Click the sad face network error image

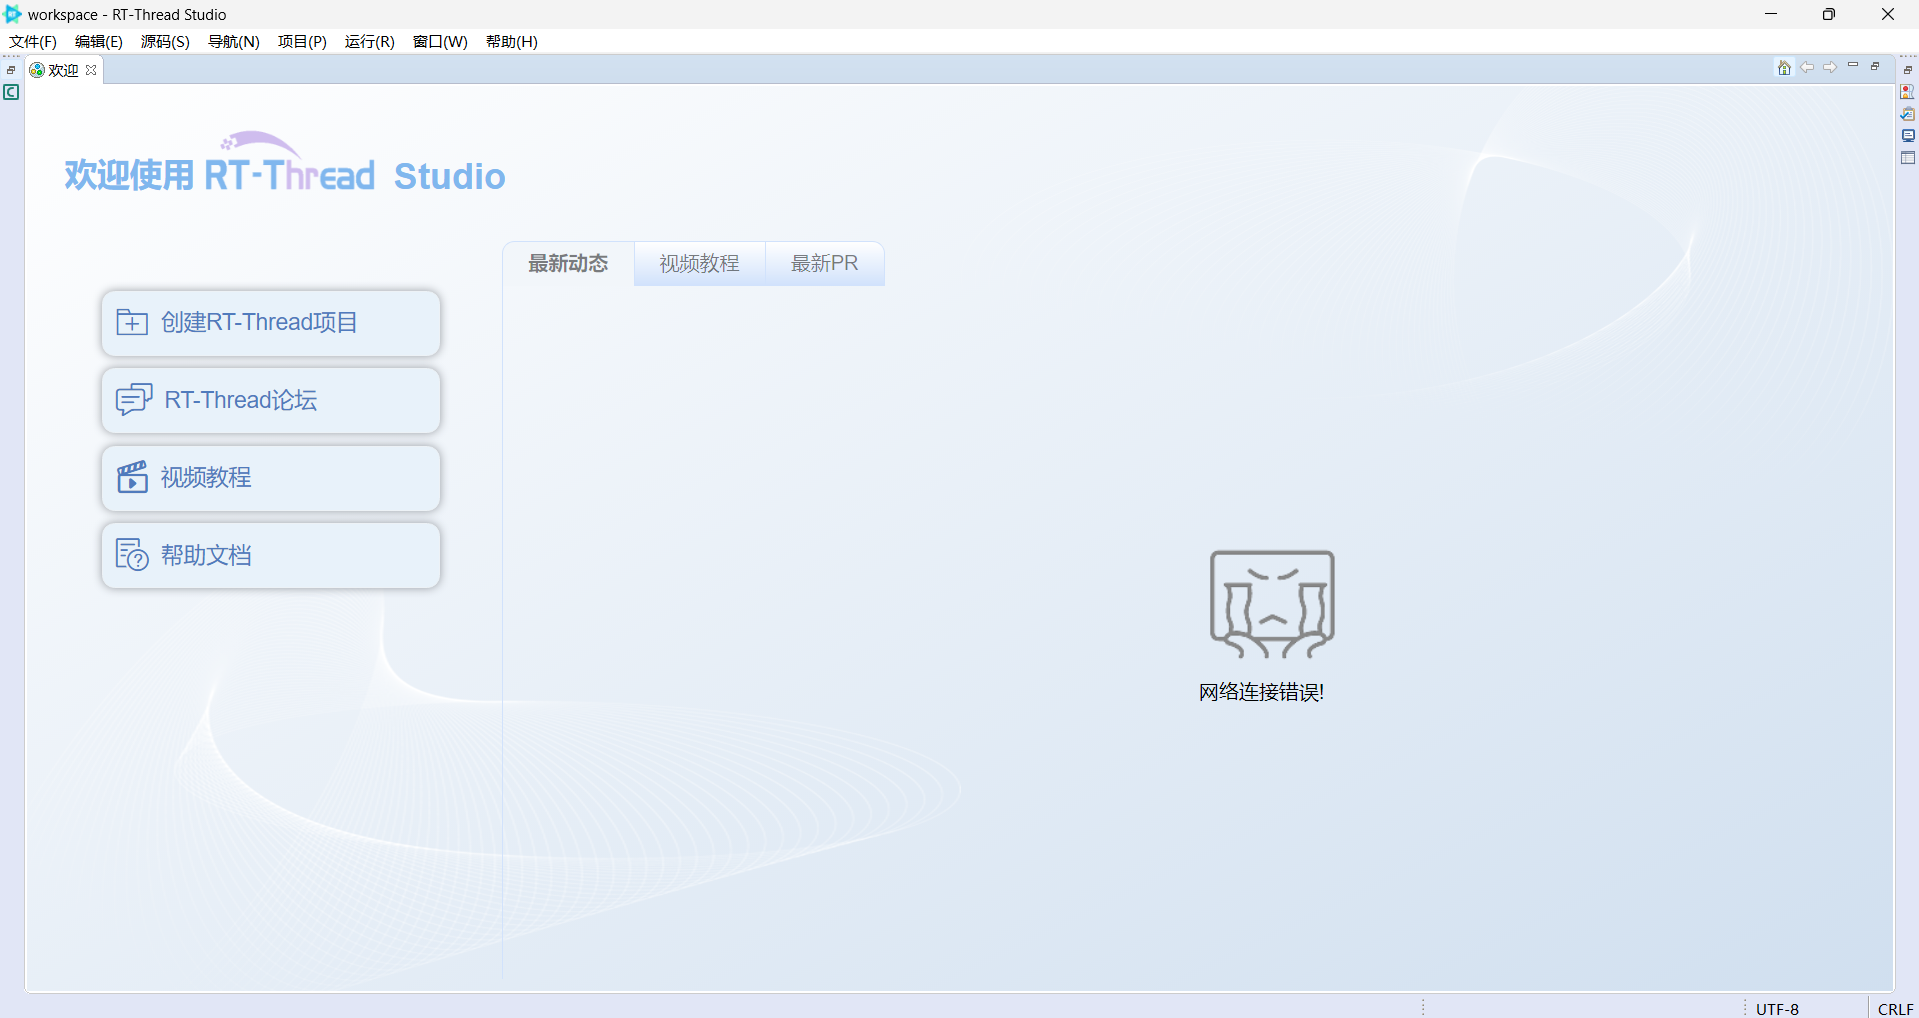pyautogui.click(x=1272, y=604)
